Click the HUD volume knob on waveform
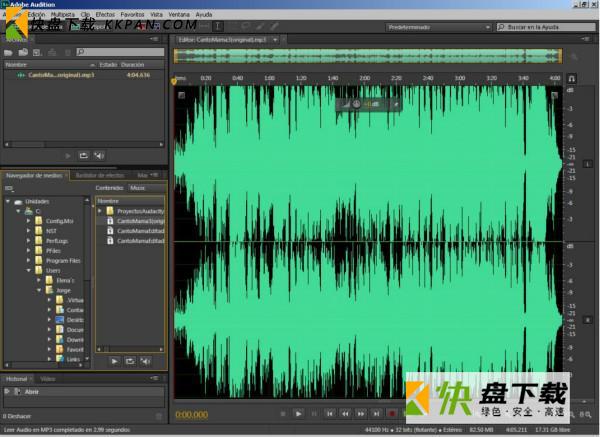The height and width of the screenshot is (437, 600). pos(356,104)
